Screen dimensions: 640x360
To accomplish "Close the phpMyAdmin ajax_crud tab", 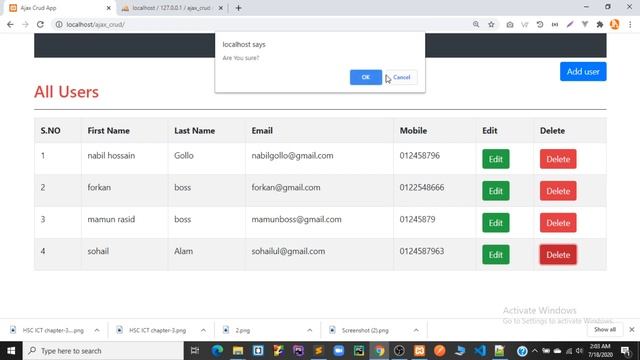I will coord(221,8).
